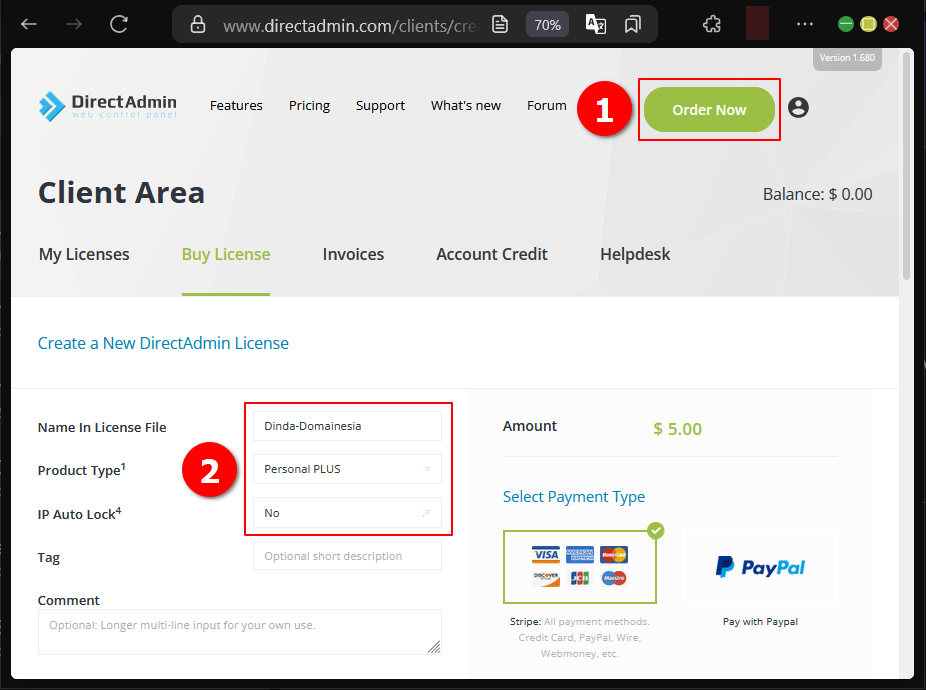Click the green window minimize button
Screen dimensions: 926x690
coord(846,24)
